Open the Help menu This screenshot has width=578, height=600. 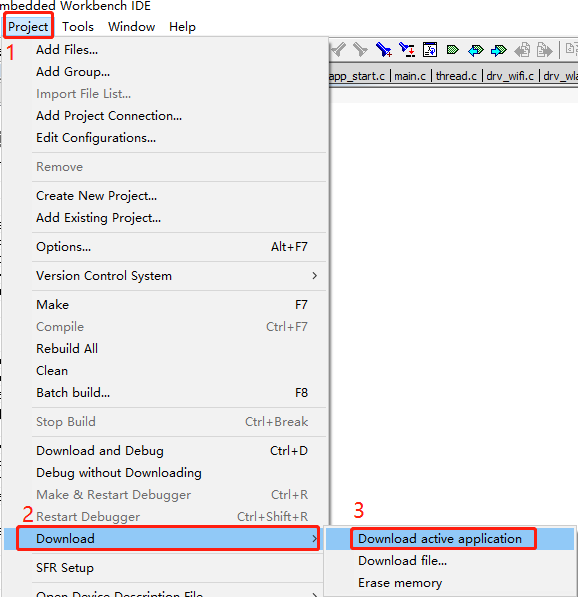pyautogui.click(x=182, y=27)
